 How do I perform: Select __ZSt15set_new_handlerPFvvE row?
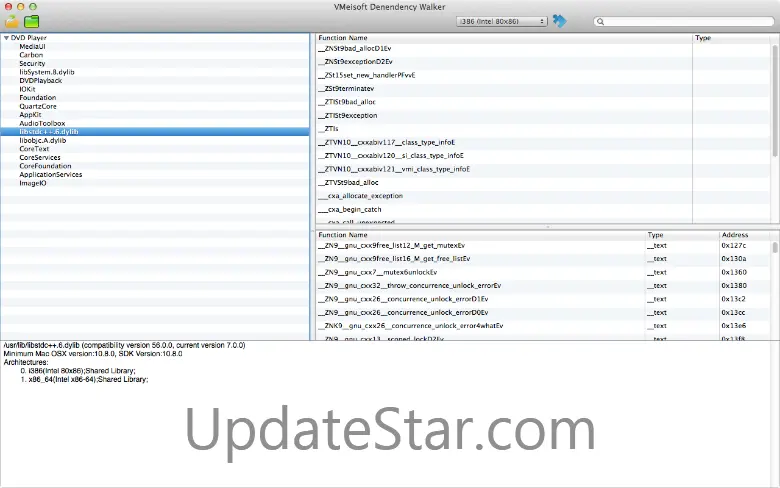(x=543, y=75)
